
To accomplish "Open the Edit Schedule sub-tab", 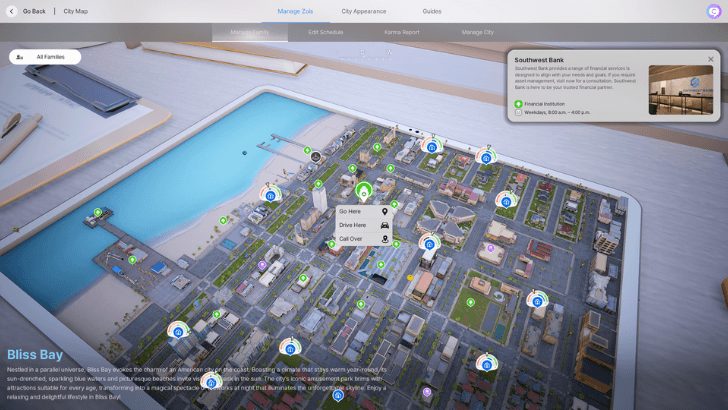I will pyautogui.click(x=326, y=32).
